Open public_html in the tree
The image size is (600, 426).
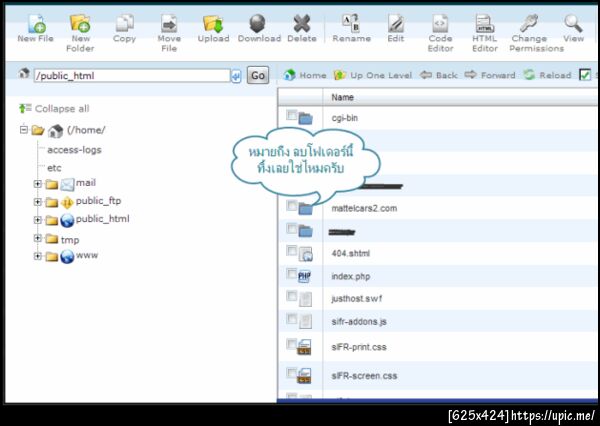pyautogui.click(x=103, y=219)
